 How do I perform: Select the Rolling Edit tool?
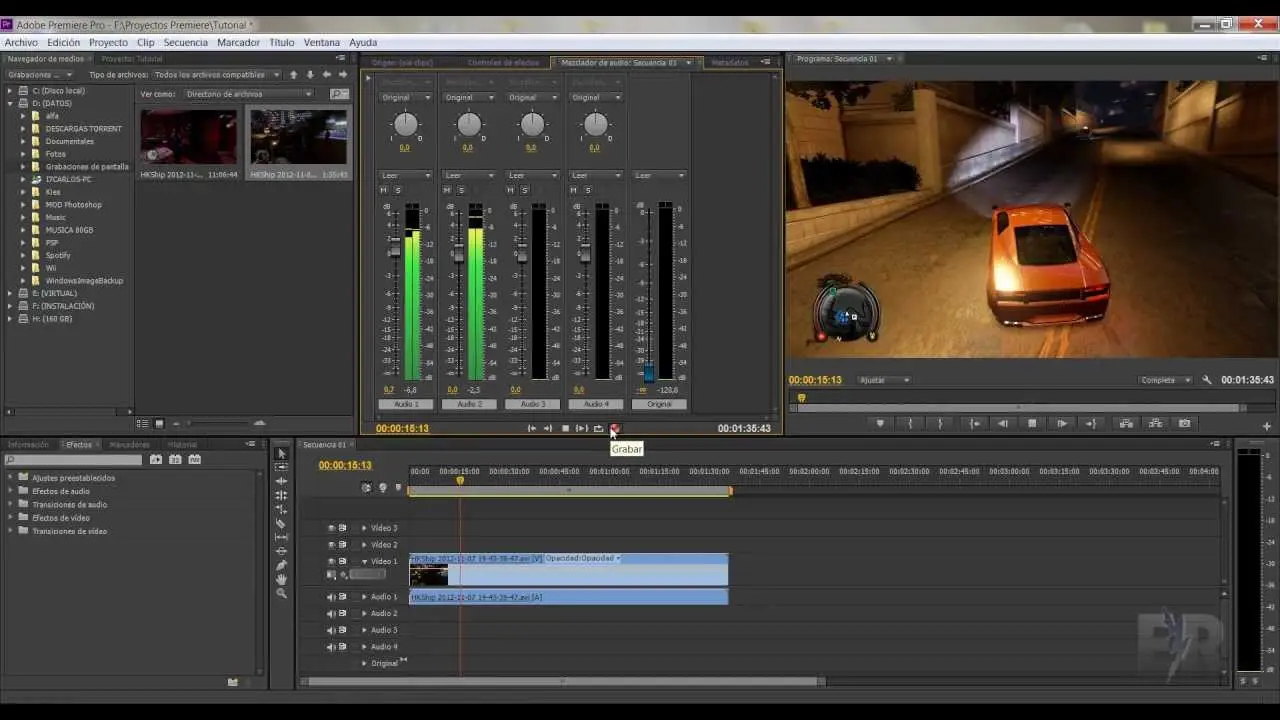pyautogui.click(x=281, y=495)
